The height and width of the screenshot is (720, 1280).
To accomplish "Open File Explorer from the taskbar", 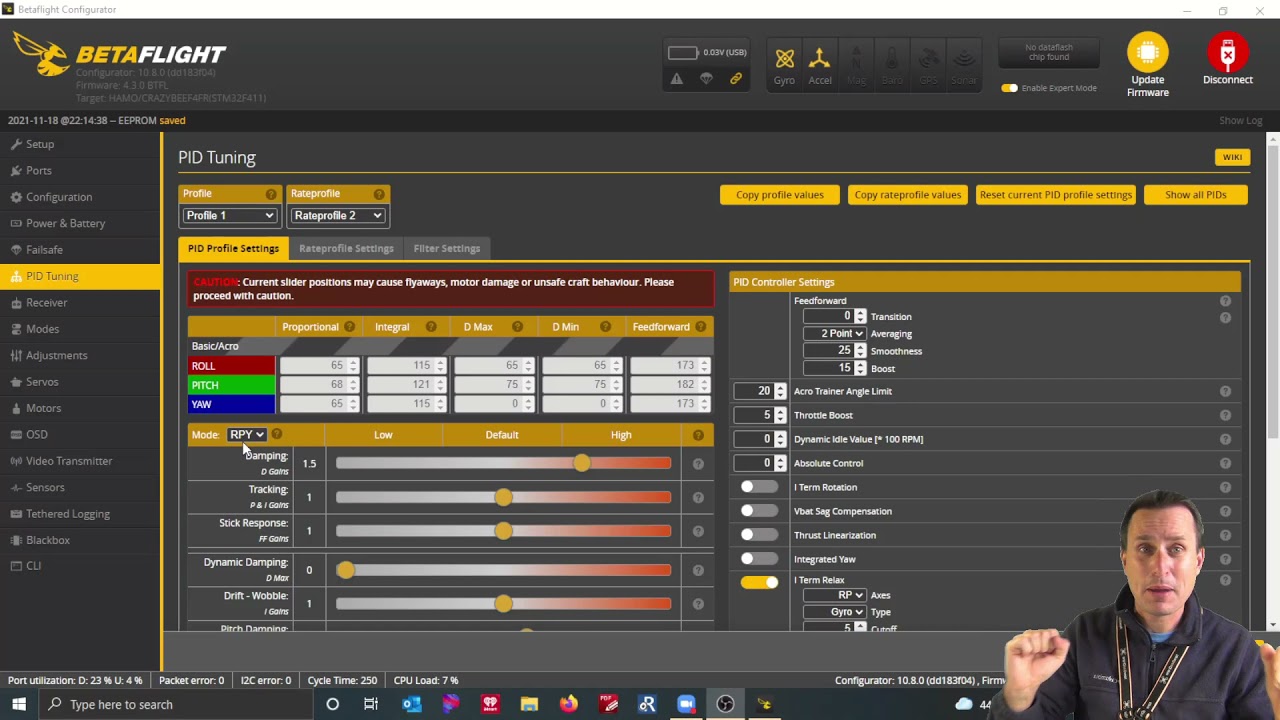I will pyautogui.click(x=529, y=704).
